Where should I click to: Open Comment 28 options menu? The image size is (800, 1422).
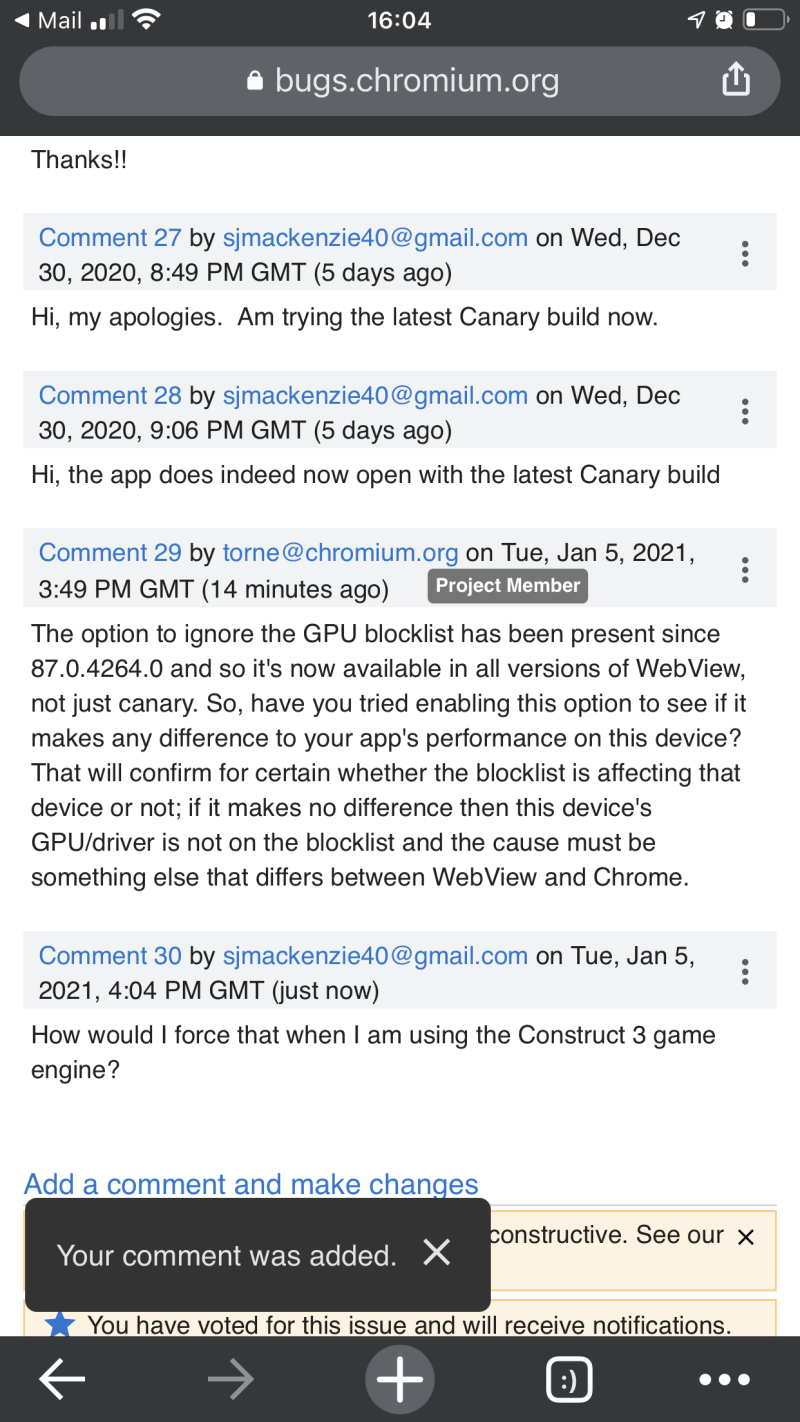(745, 411)
